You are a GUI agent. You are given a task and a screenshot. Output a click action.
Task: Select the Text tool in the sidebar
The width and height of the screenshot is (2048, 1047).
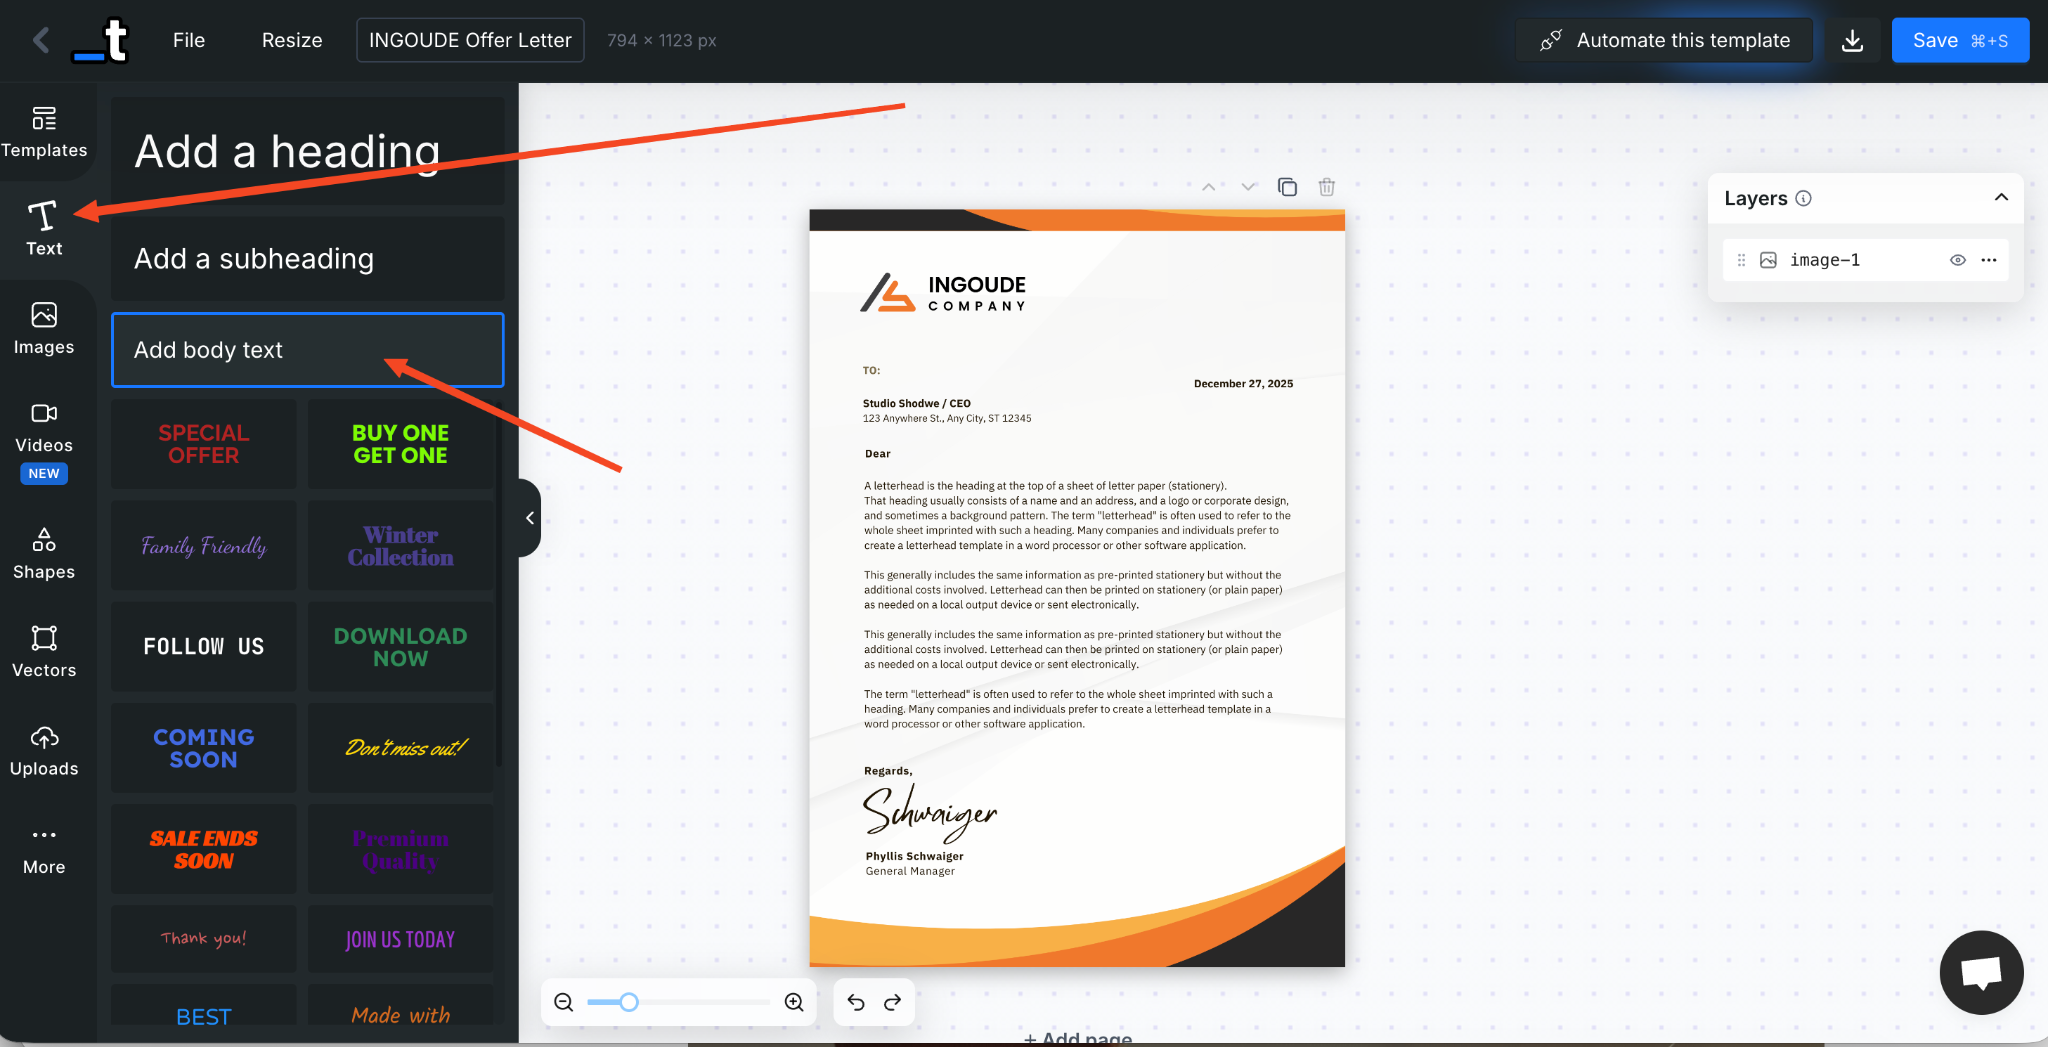(x=44, y=228)
